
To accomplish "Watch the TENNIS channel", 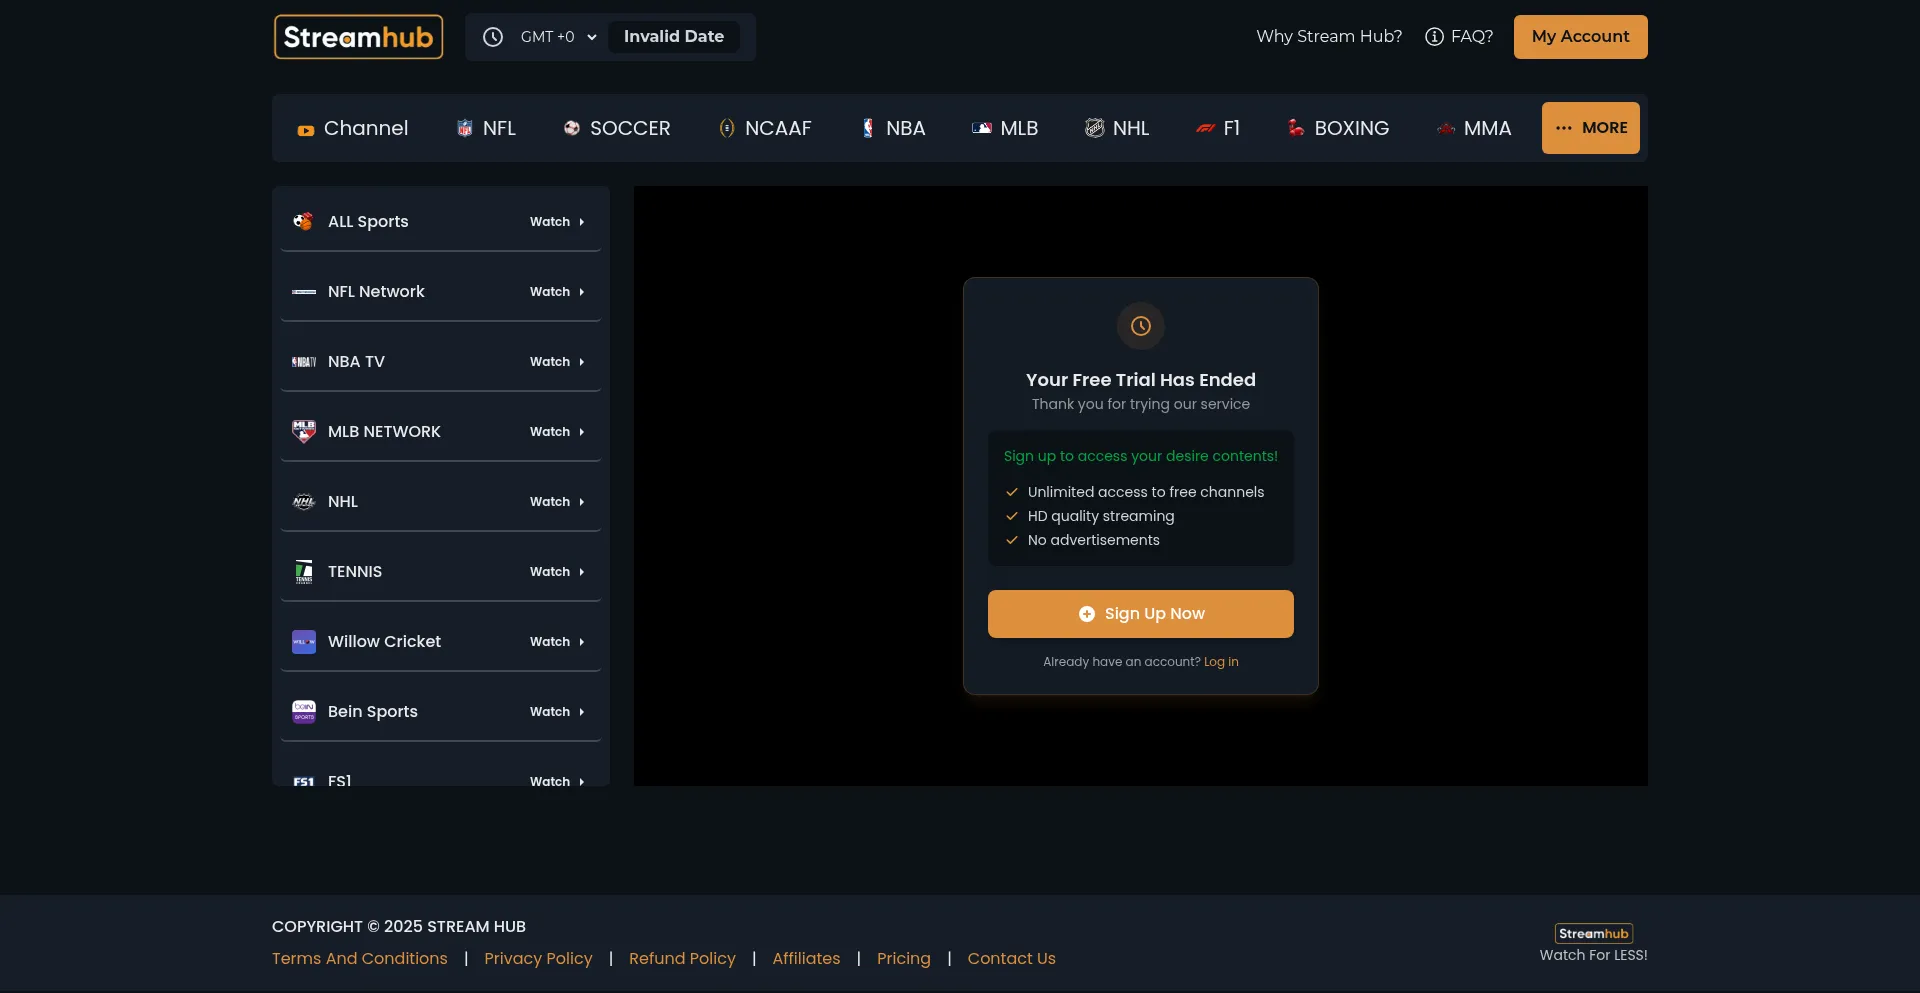I will pos(557,572).
